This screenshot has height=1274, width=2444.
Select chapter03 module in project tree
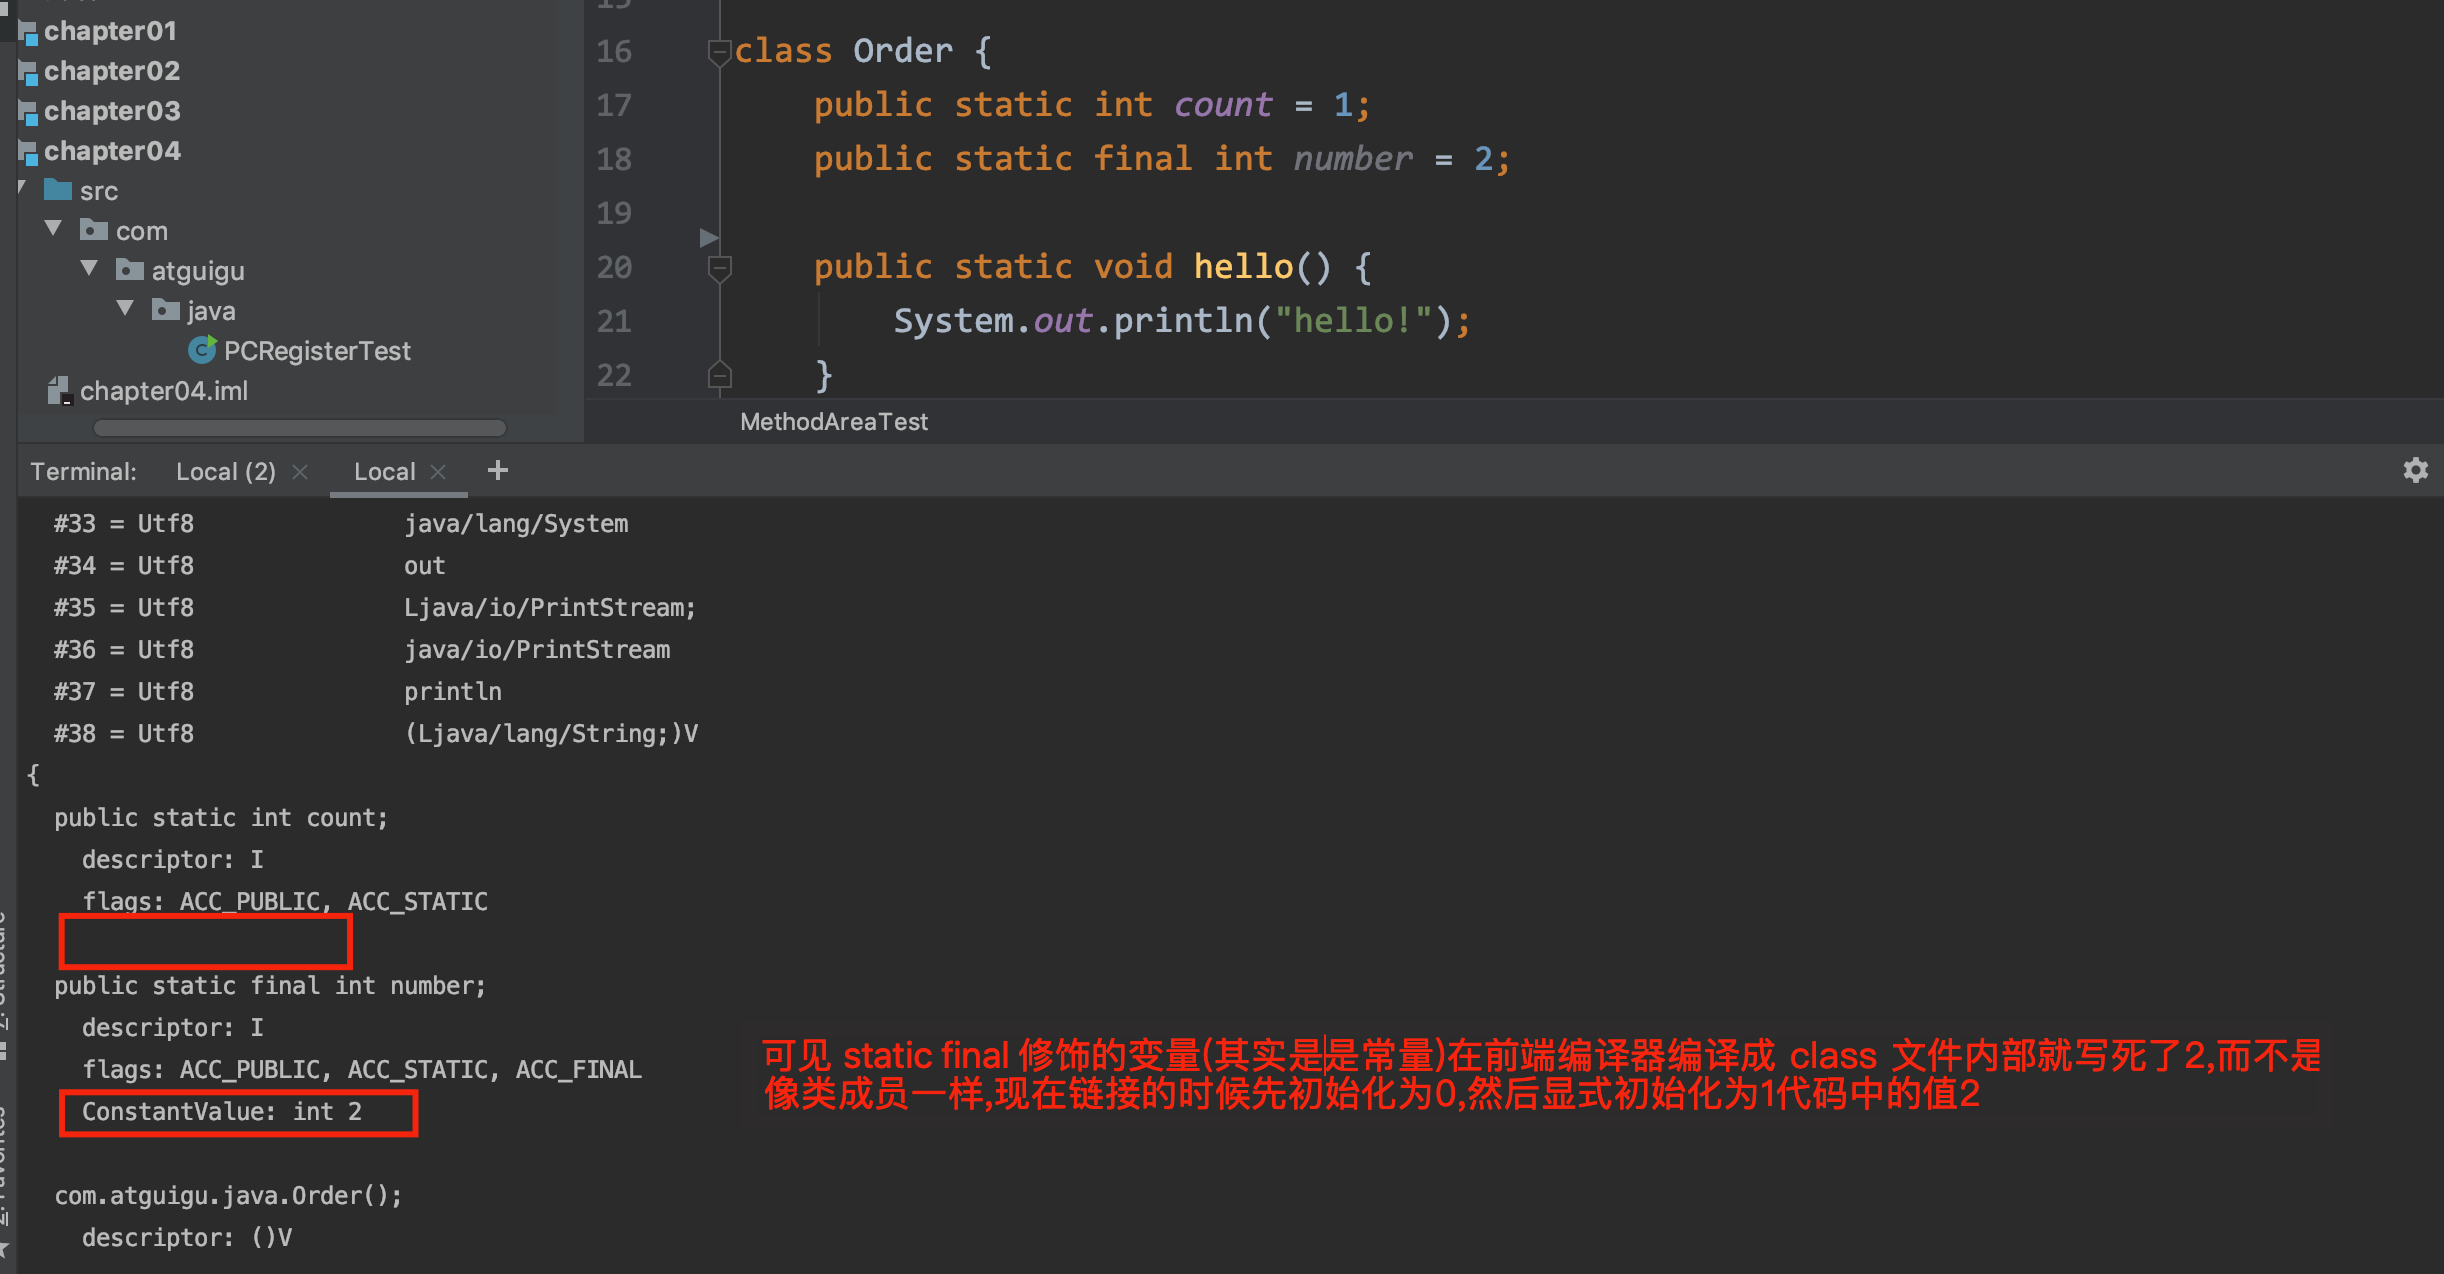tap(112, 111)
